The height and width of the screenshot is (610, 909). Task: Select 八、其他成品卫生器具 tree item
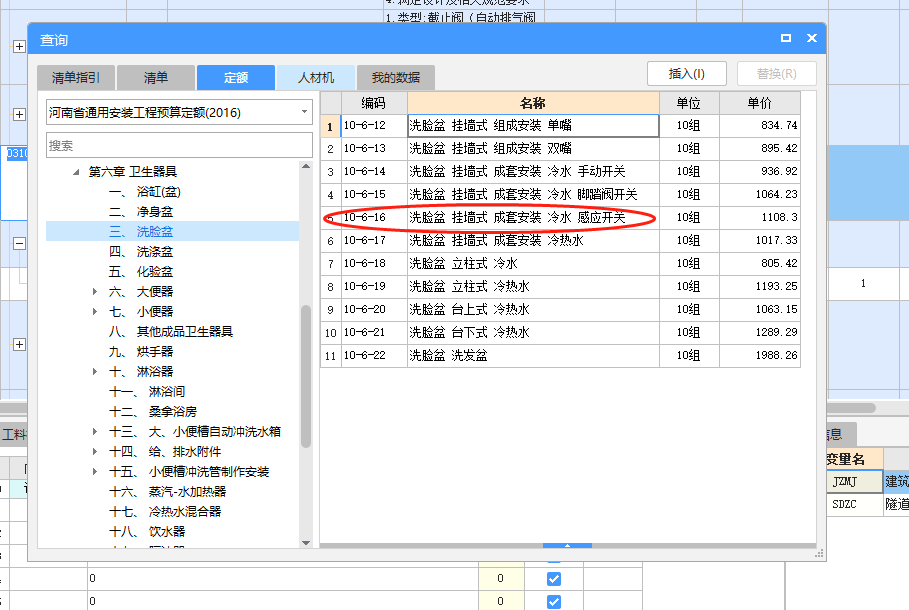pyautogui.click(x=171, y=332)
